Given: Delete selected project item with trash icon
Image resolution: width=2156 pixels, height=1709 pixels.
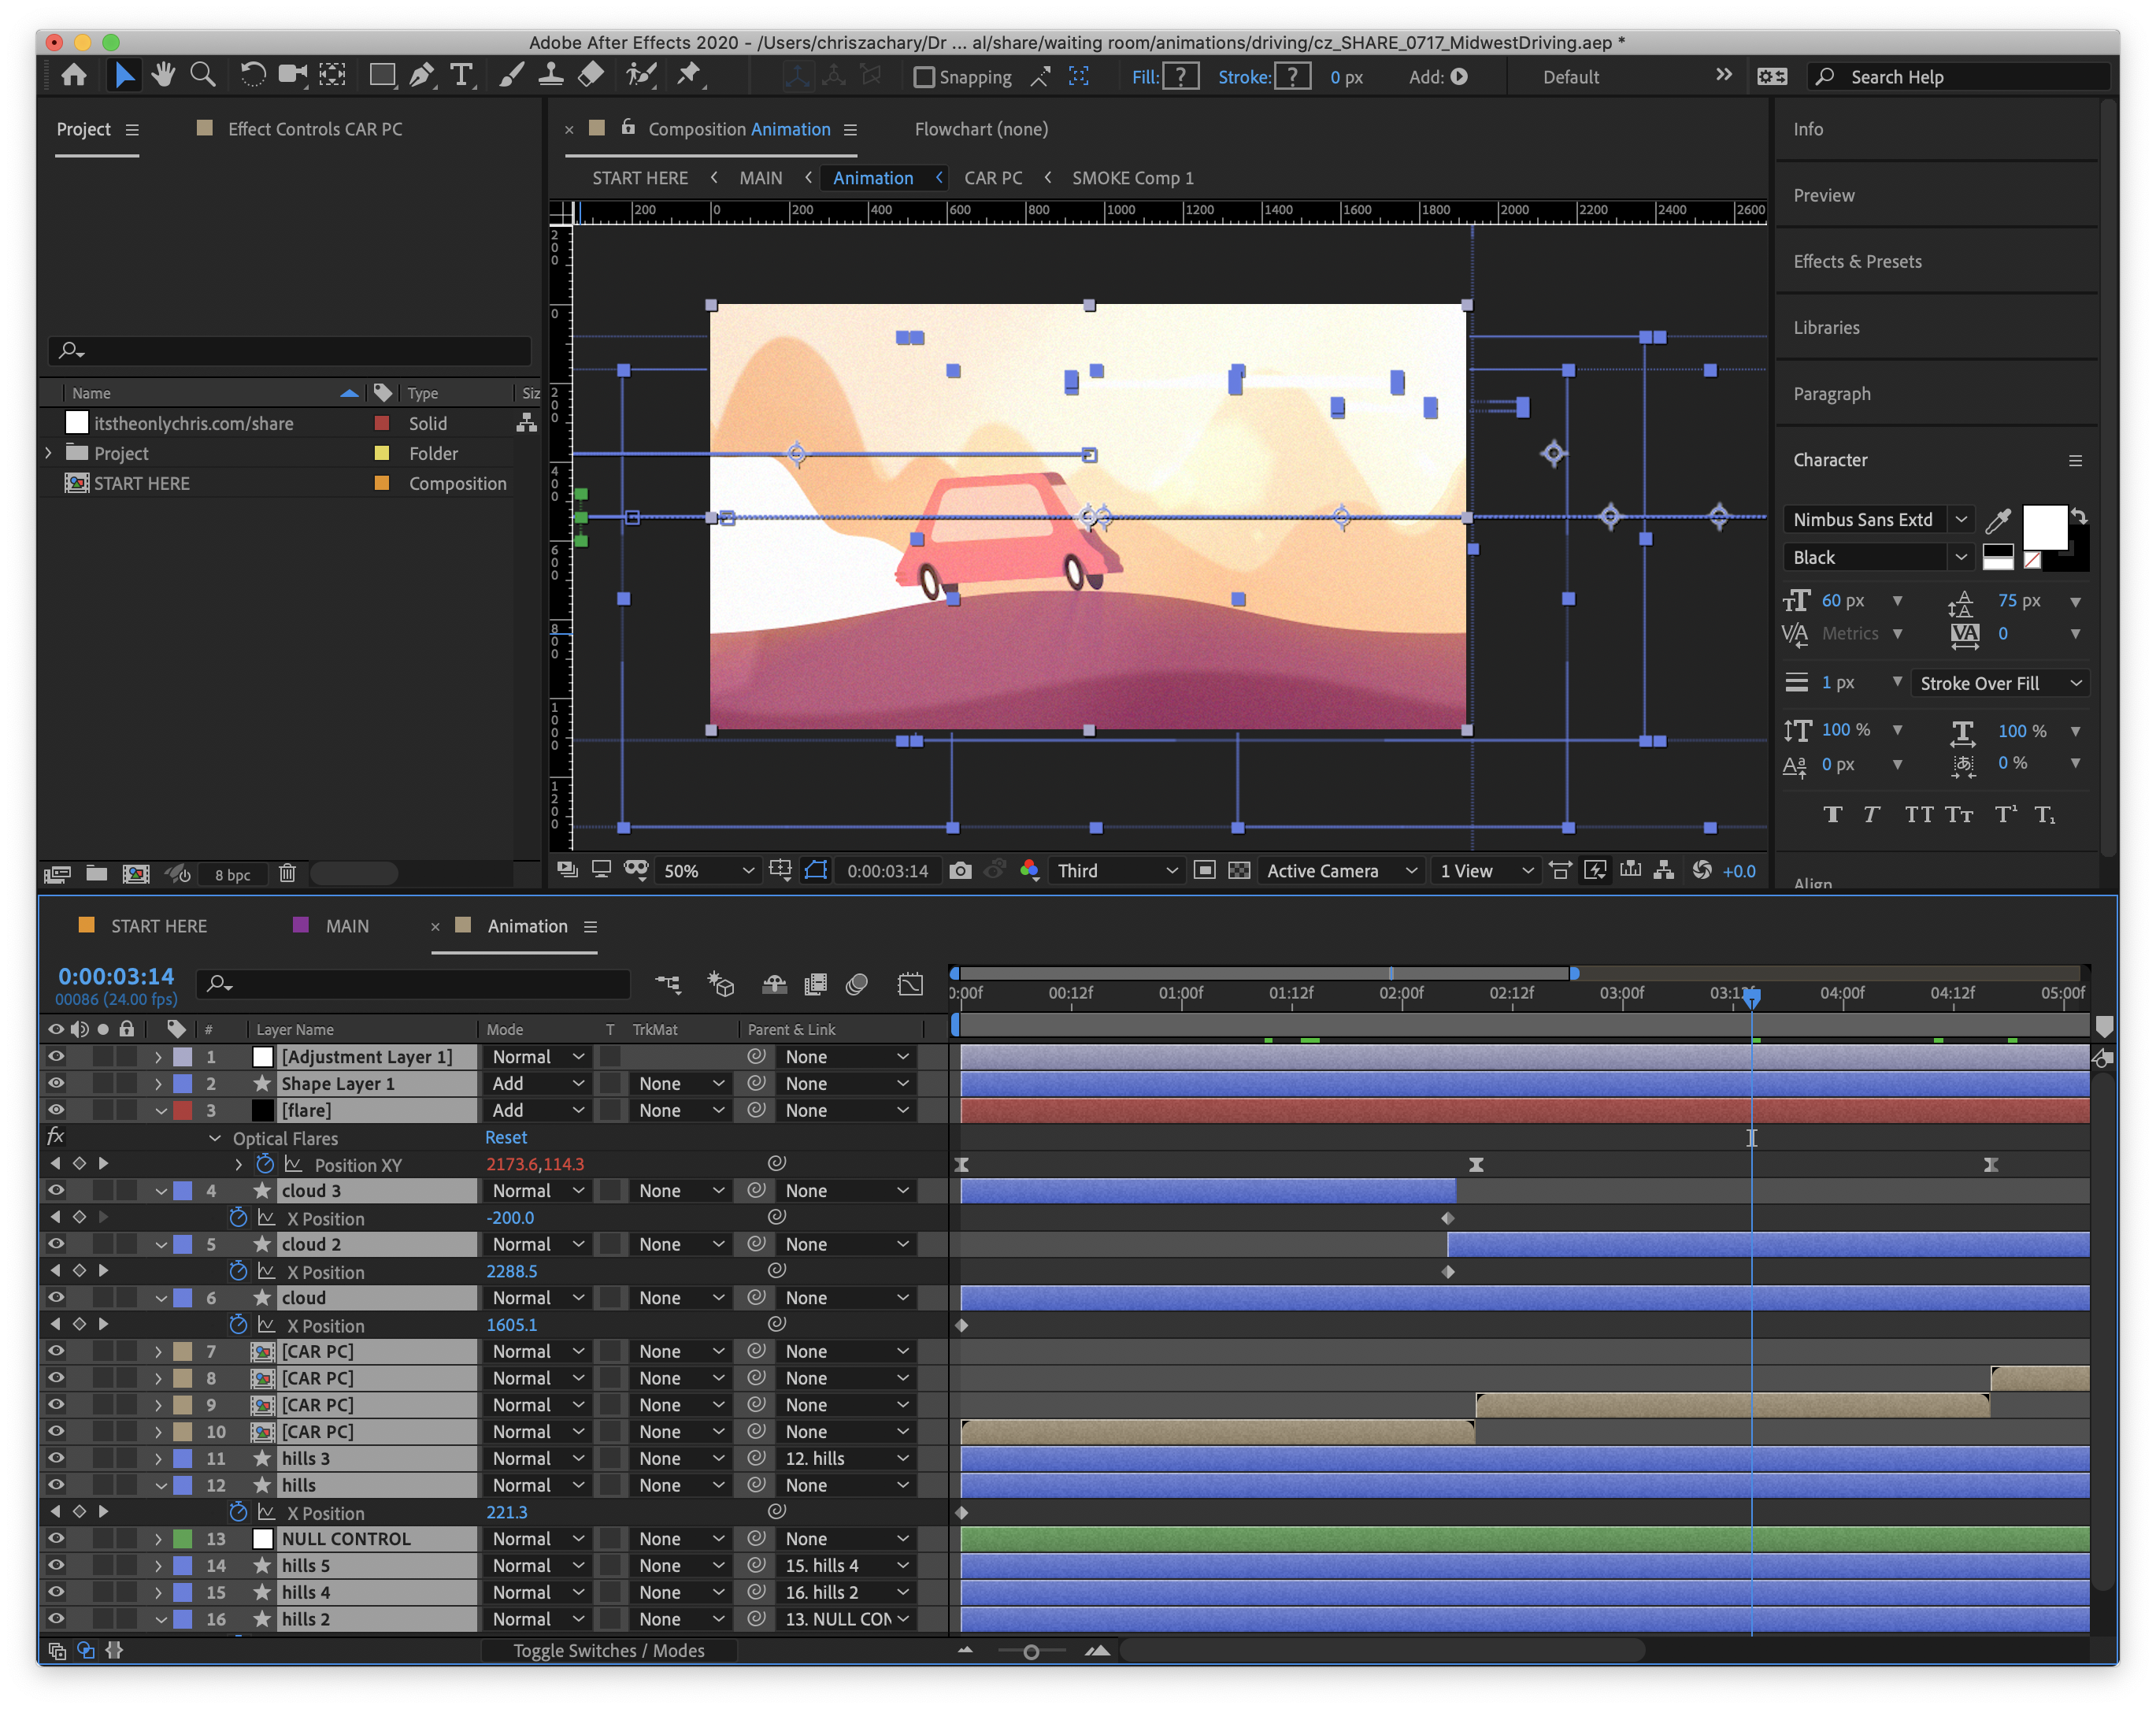Looking at the screenshot, I should [287, 873].
